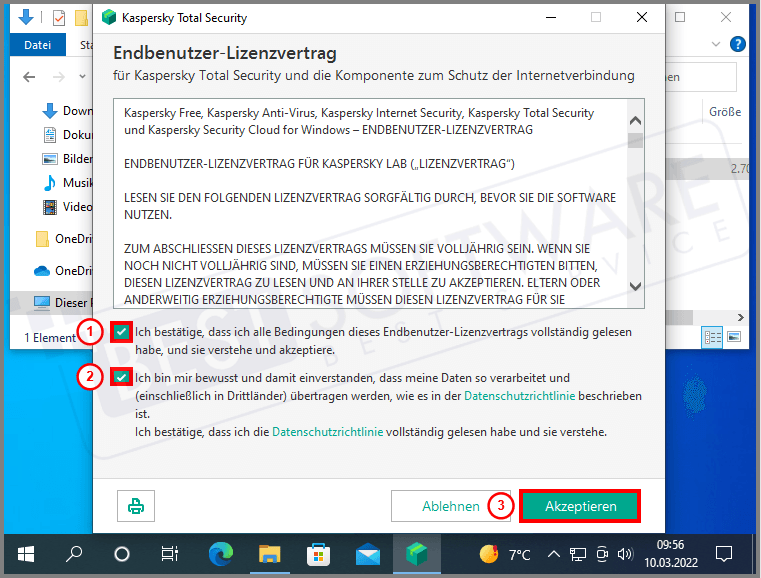Open File Explorer from taskbar
This screenshot has width=761, height=578.
(269, 554)
